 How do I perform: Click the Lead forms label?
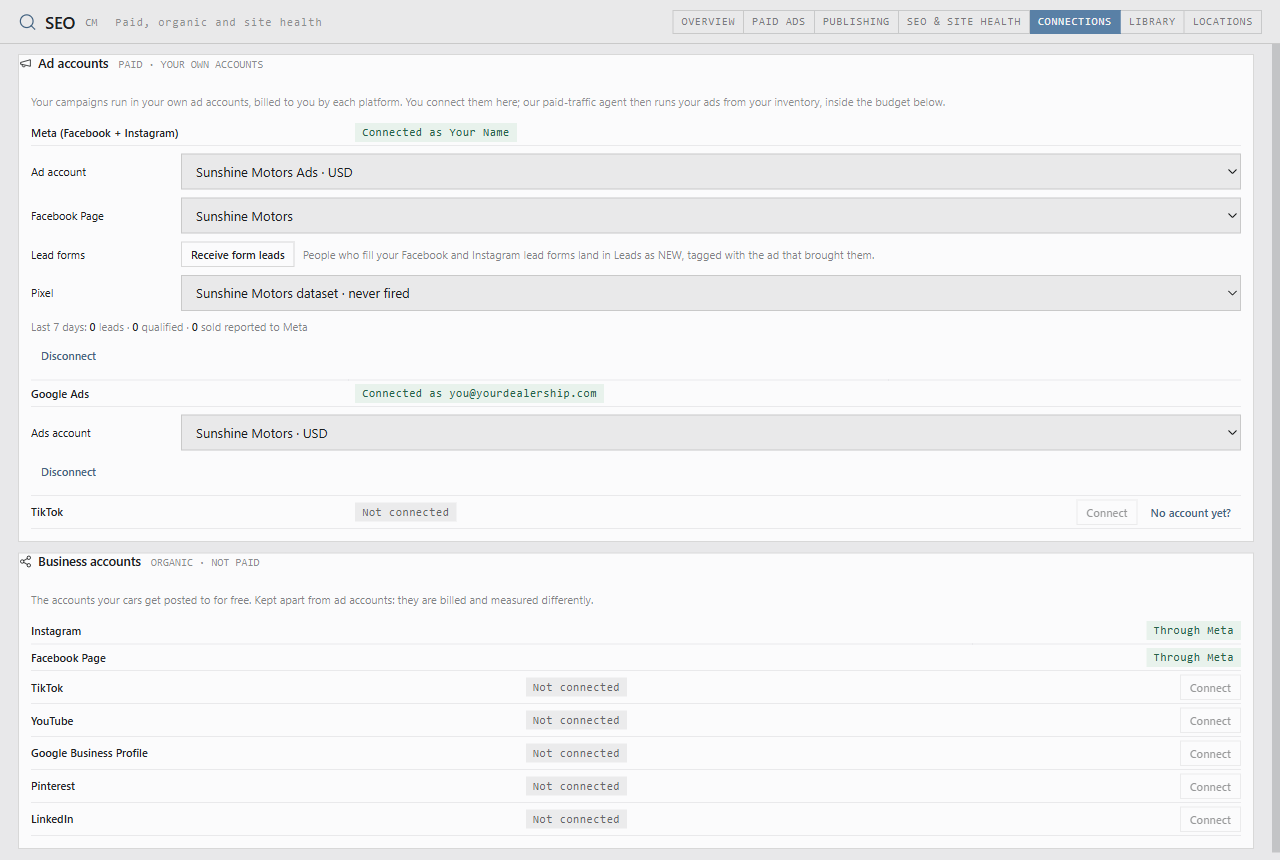click(x=58, y=255)
